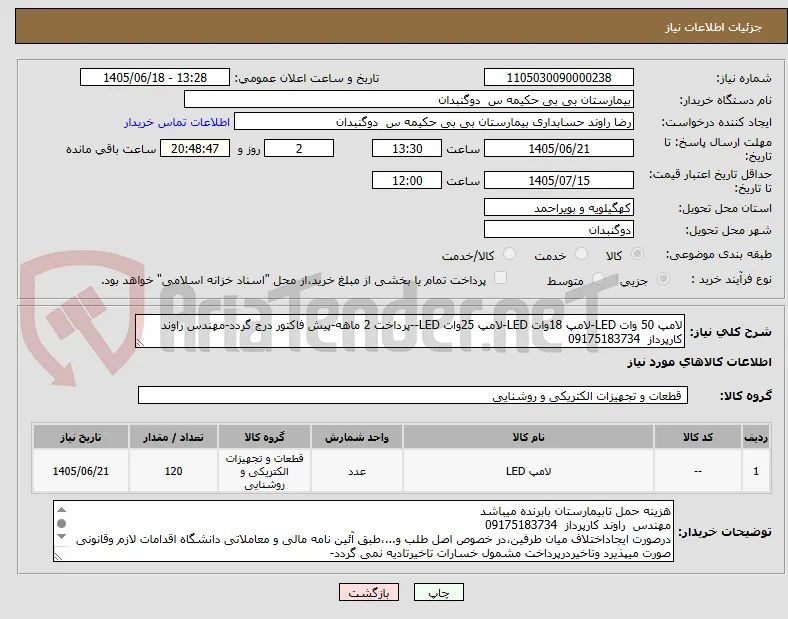Open اطلاعات تماس خریدار contact link

177,122
